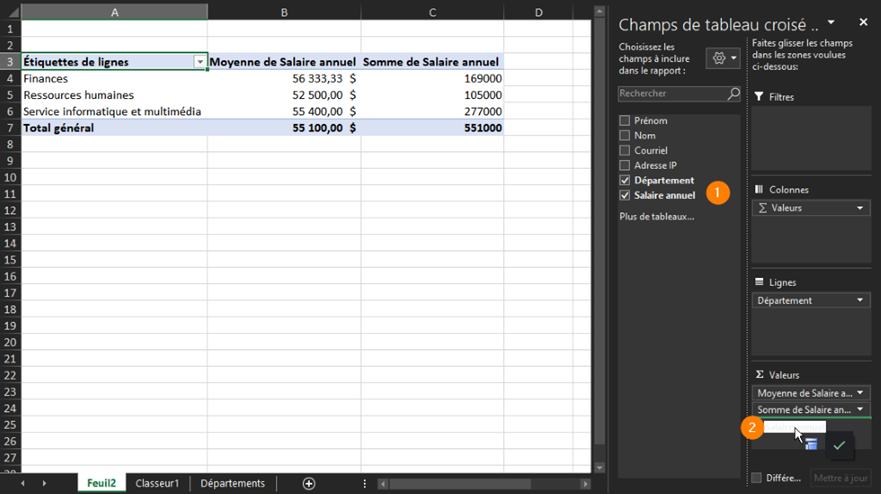Switch to the Classeur1 sheet tab
Viewport: 881px width, 494px height.
pos(157,484)
